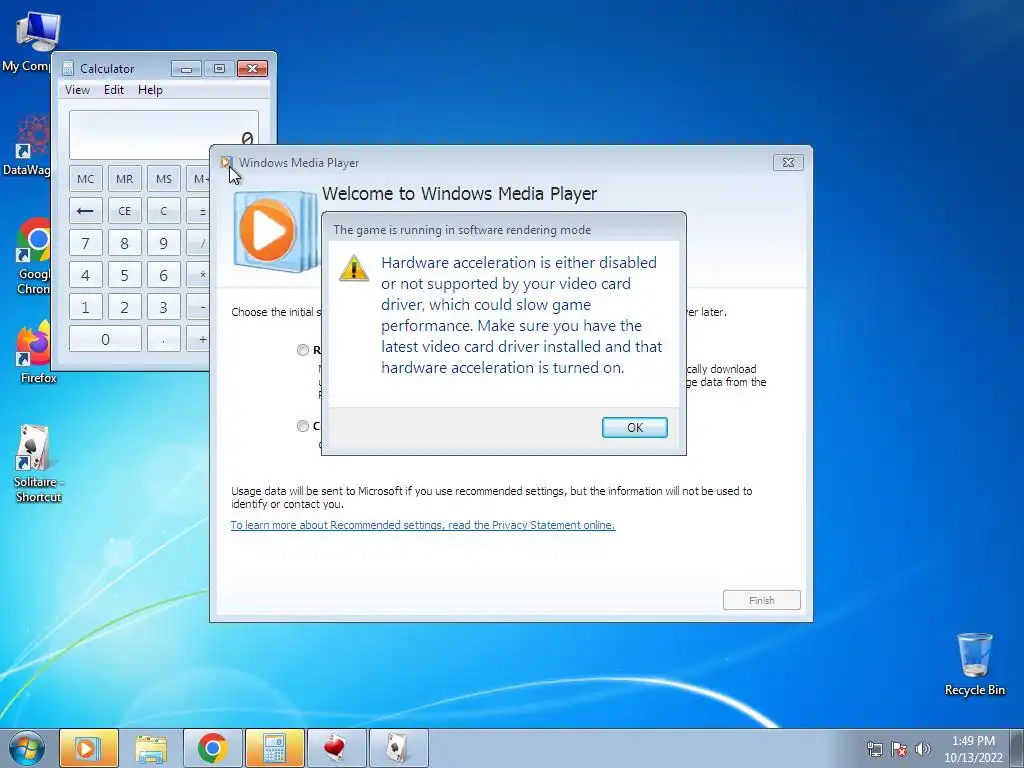1024x768 pixels.
Task: Click the Calculator title bar icon
Action: [68, 68]
